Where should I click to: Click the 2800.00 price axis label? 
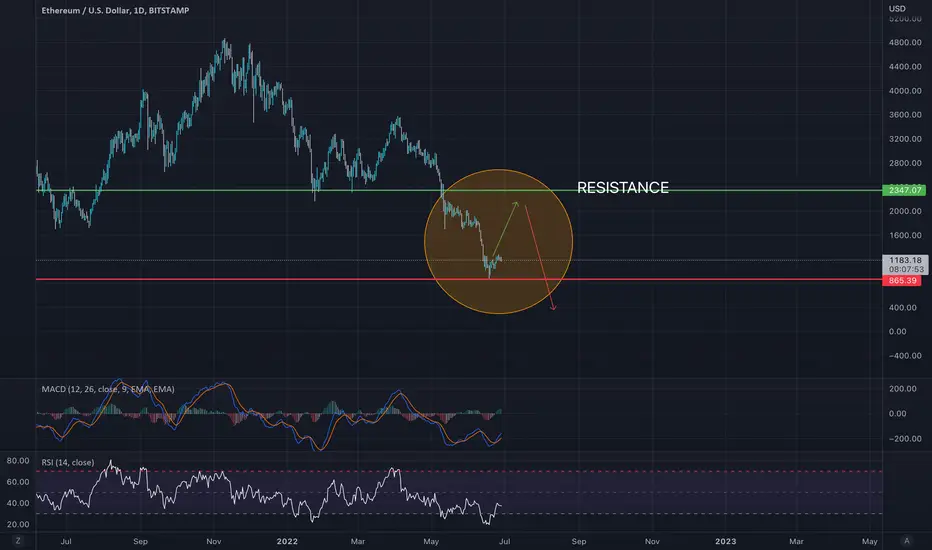(905, 163)
